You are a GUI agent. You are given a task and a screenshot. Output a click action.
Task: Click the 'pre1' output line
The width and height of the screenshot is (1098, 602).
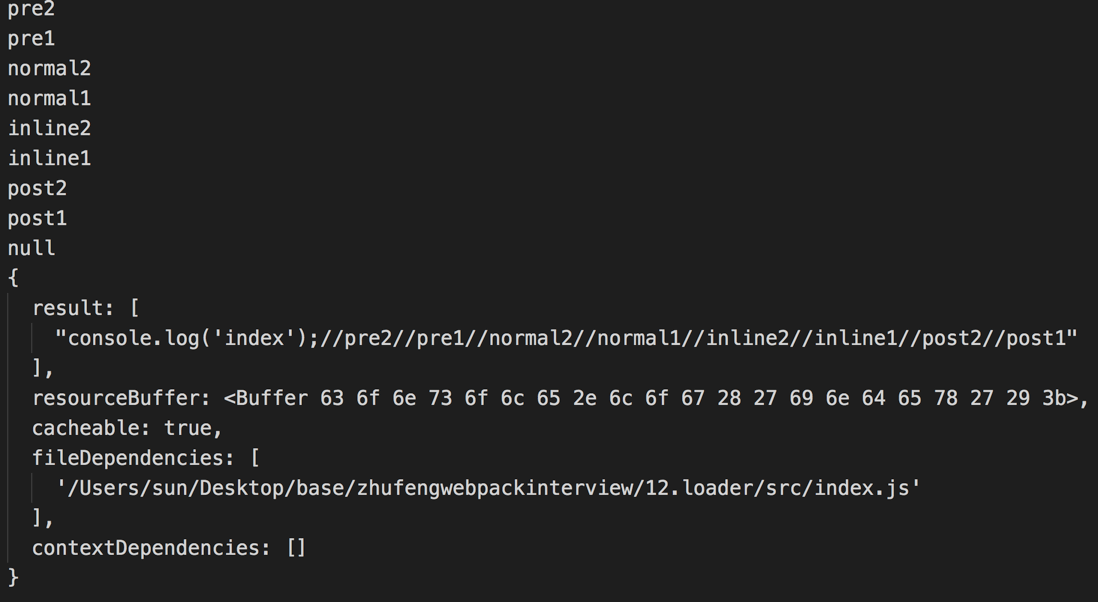[x=31, y=39]
